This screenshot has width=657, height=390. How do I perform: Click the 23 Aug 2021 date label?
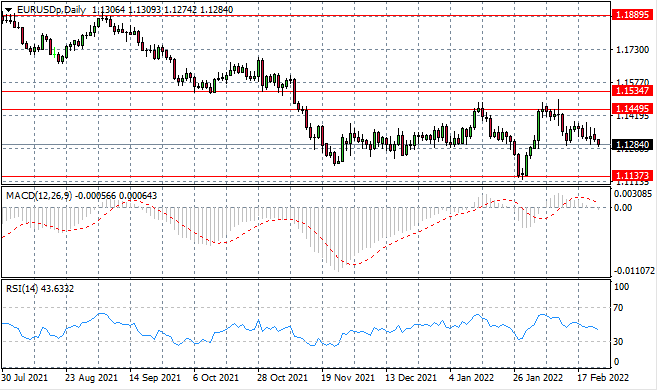[91, 377]
